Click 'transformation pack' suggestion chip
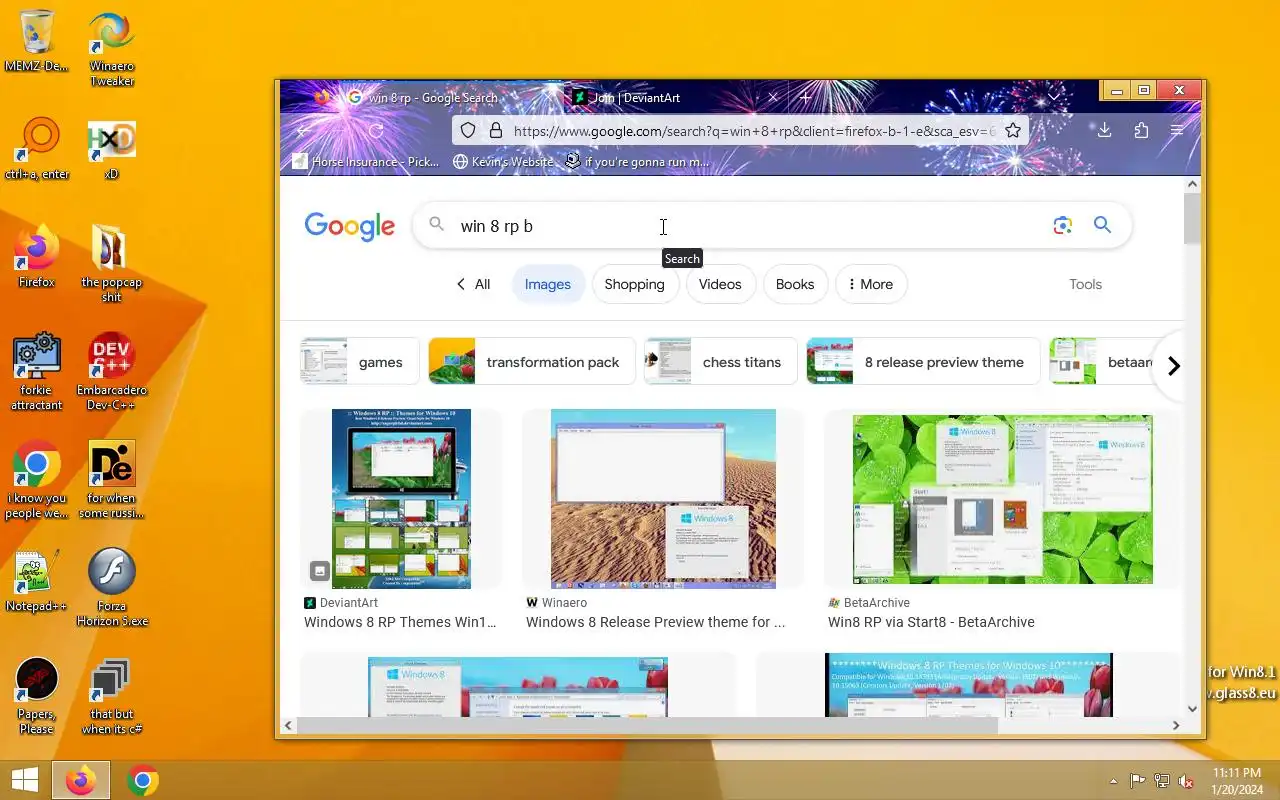The height and width of the screenshot is (800, 1280). click(x=531, y=362)
